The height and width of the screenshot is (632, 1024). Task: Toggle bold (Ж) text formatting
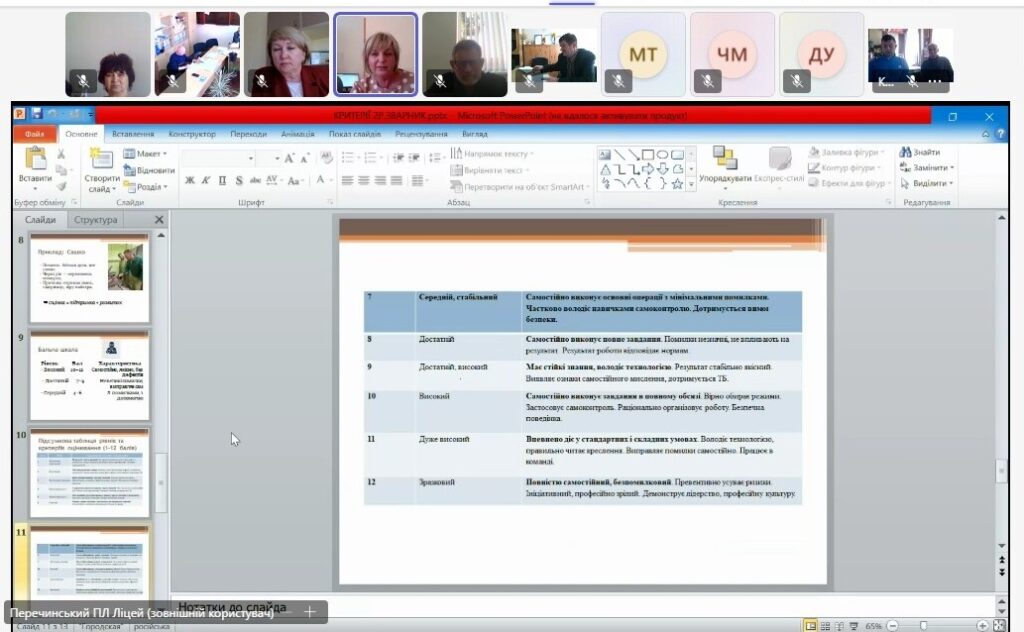click(190, 181)
